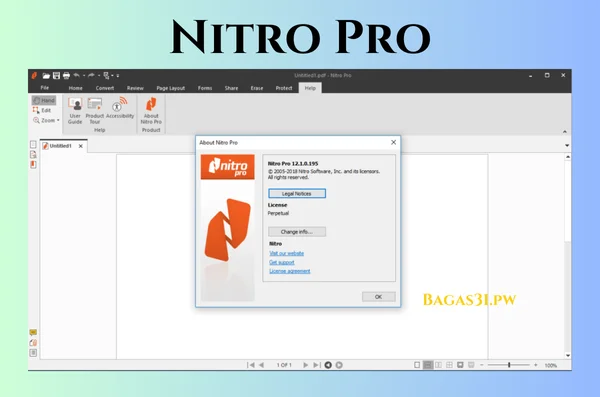
Task: Switch to Facing continuous view
Action: coord(449,365)
